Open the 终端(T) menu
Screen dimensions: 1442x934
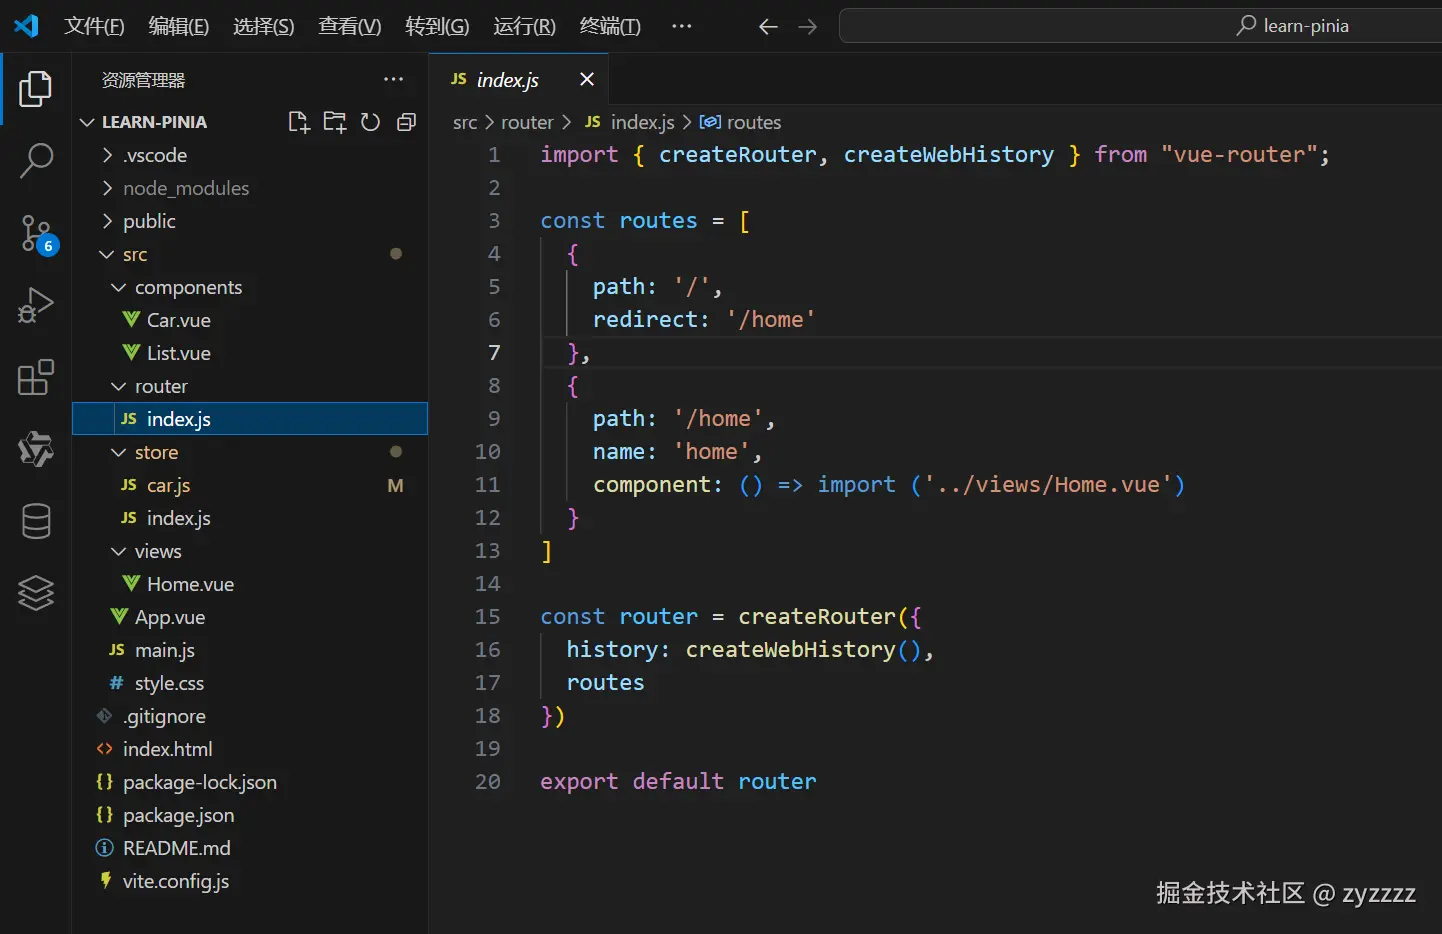610,26
